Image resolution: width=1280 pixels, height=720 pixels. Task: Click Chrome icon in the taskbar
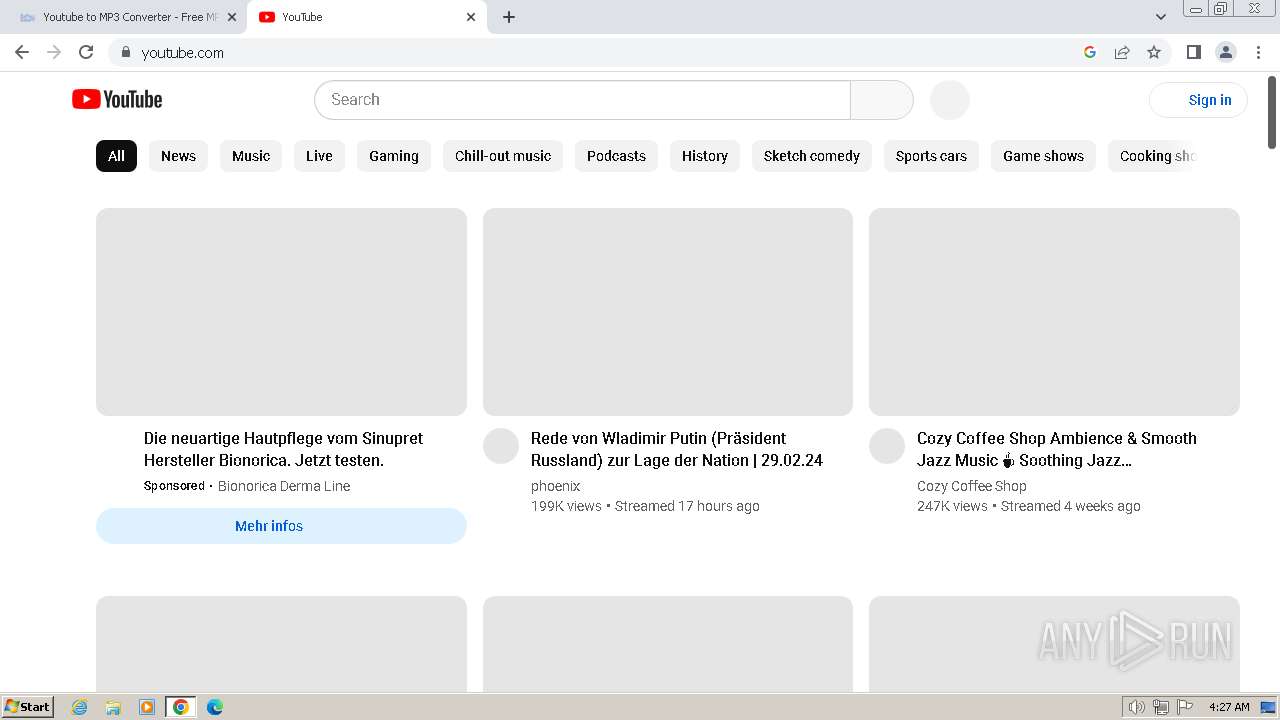(181, 707)
